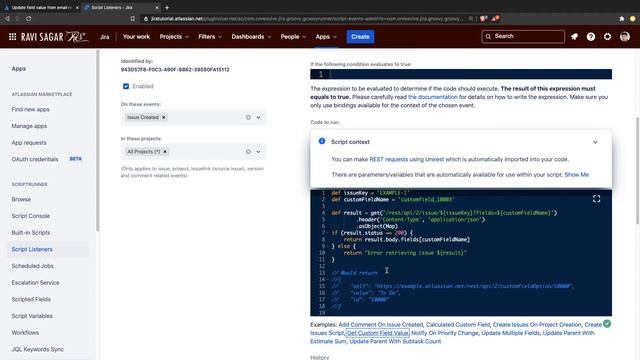Select Script Listeners in sidebar
The height and width of the screenshot is (360, 640).
pyautogui.click(x=32, y=249)
